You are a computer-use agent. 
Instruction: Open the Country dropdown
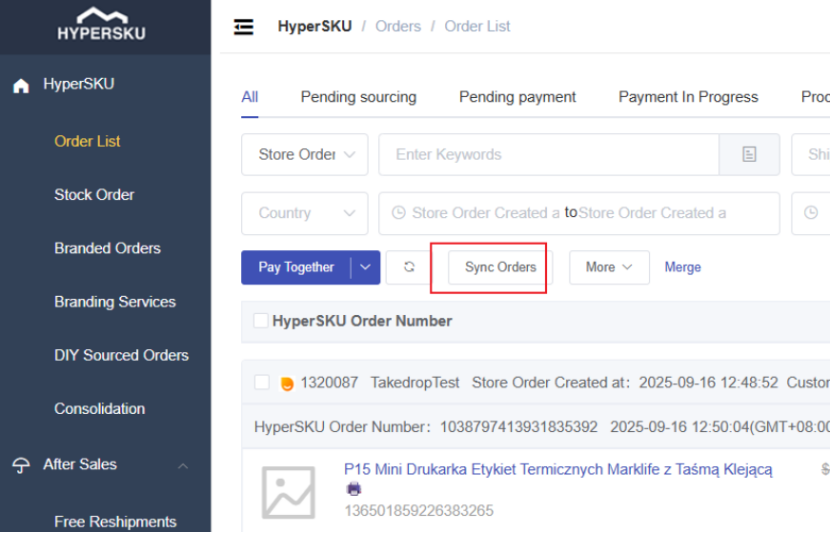[x=305, y=213]
